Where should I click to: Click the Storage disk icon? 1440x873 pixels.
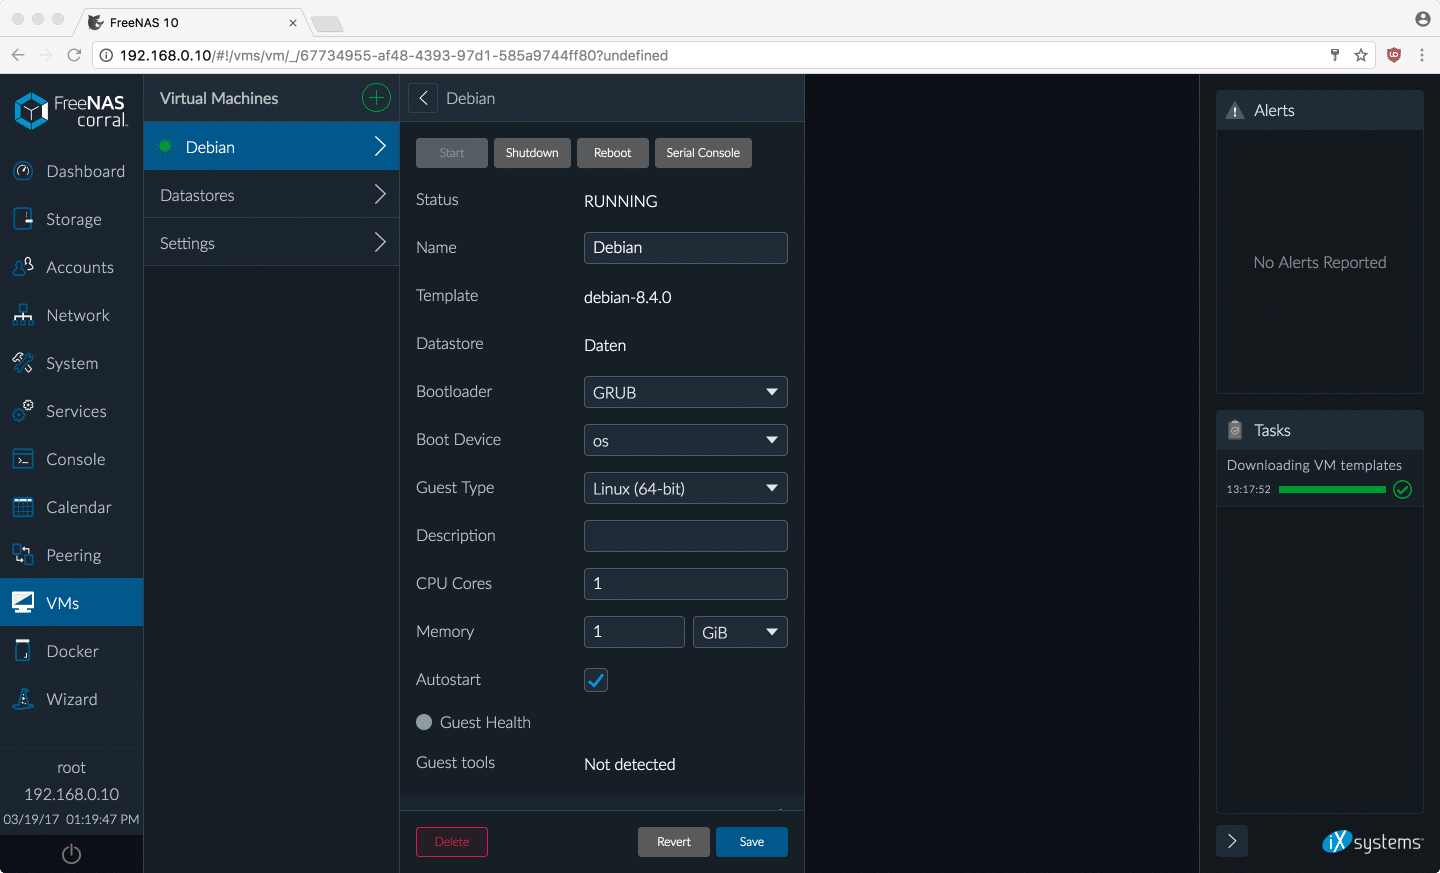coord(23,219)
